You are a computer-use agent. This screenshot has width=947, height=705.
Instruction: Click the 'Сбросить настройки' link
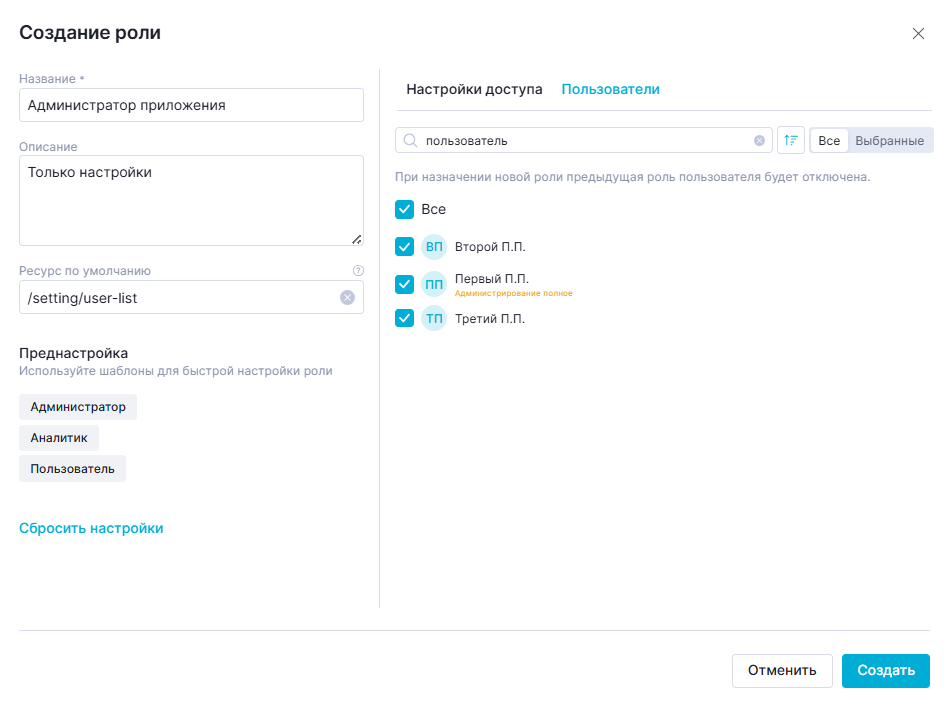(x=91, y=528)
